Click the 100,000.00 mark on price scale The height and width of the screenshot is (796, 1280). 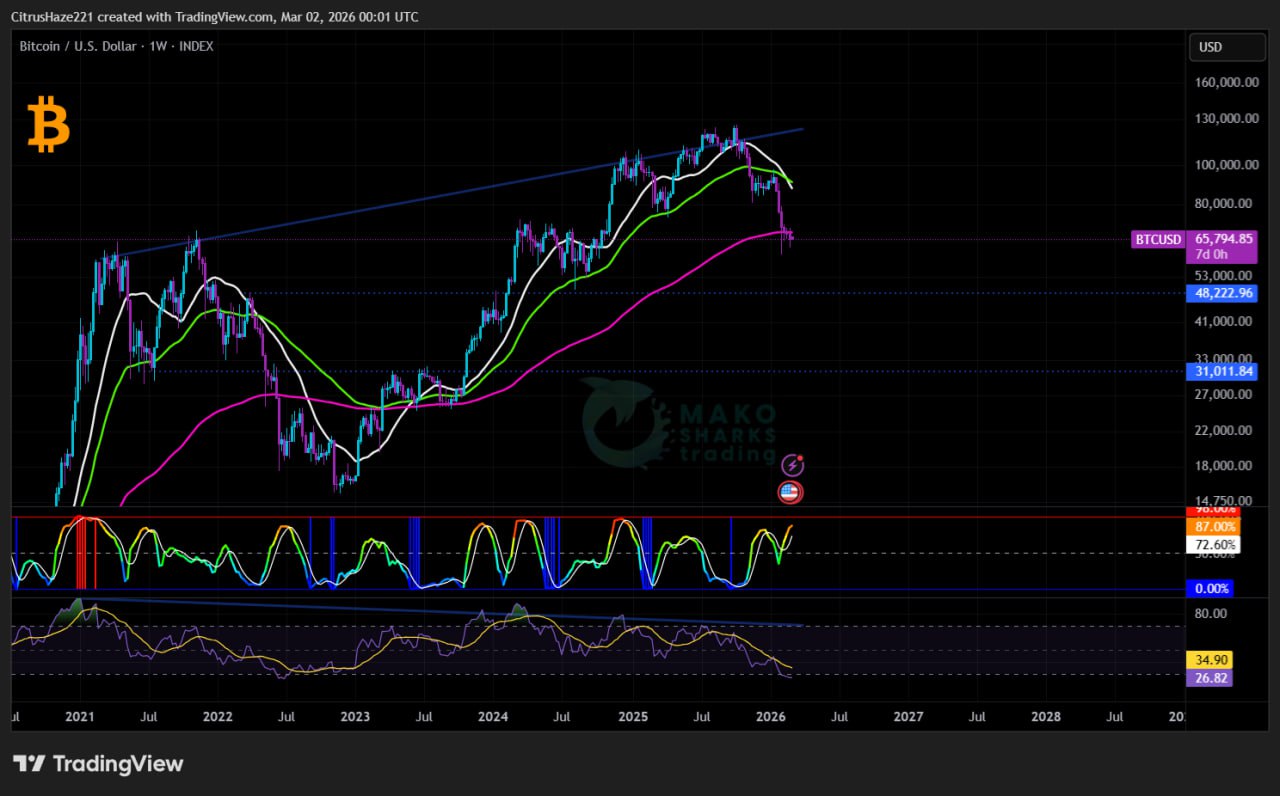click(1224, 165)
